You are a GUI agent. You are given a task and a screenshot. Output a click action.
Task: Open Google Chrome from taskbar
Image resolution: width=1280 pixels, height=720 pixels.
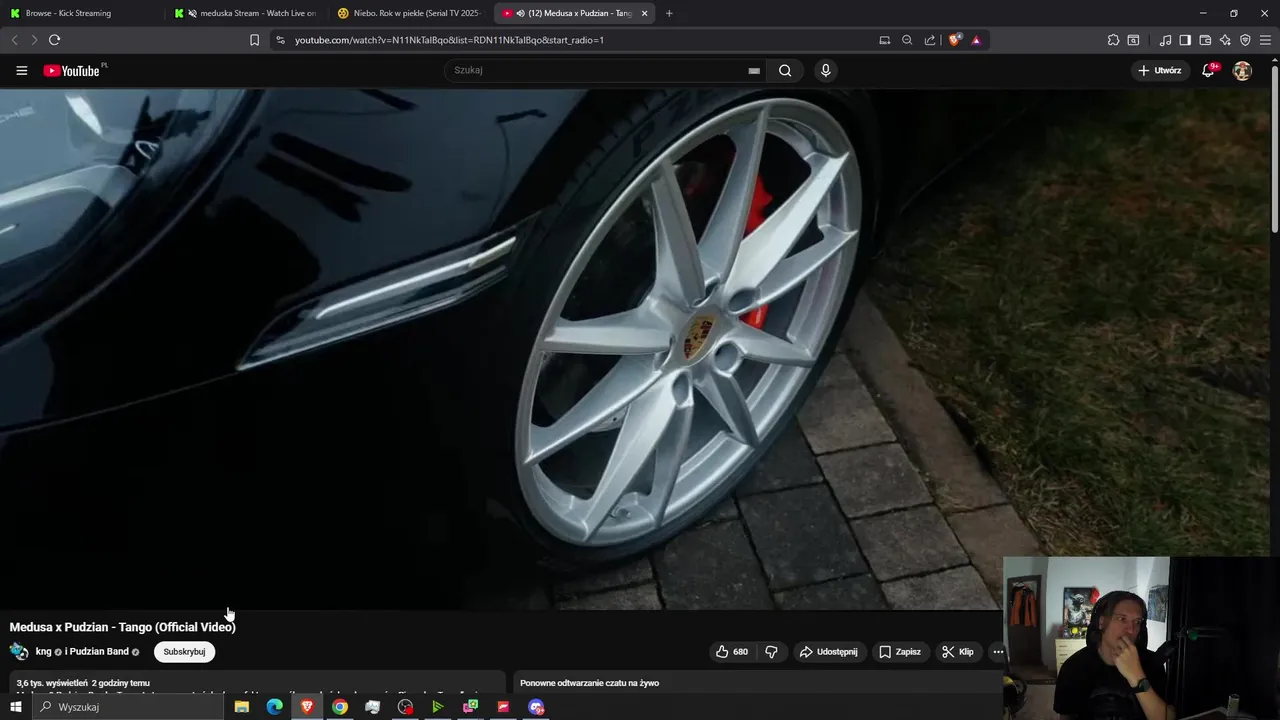340,707
